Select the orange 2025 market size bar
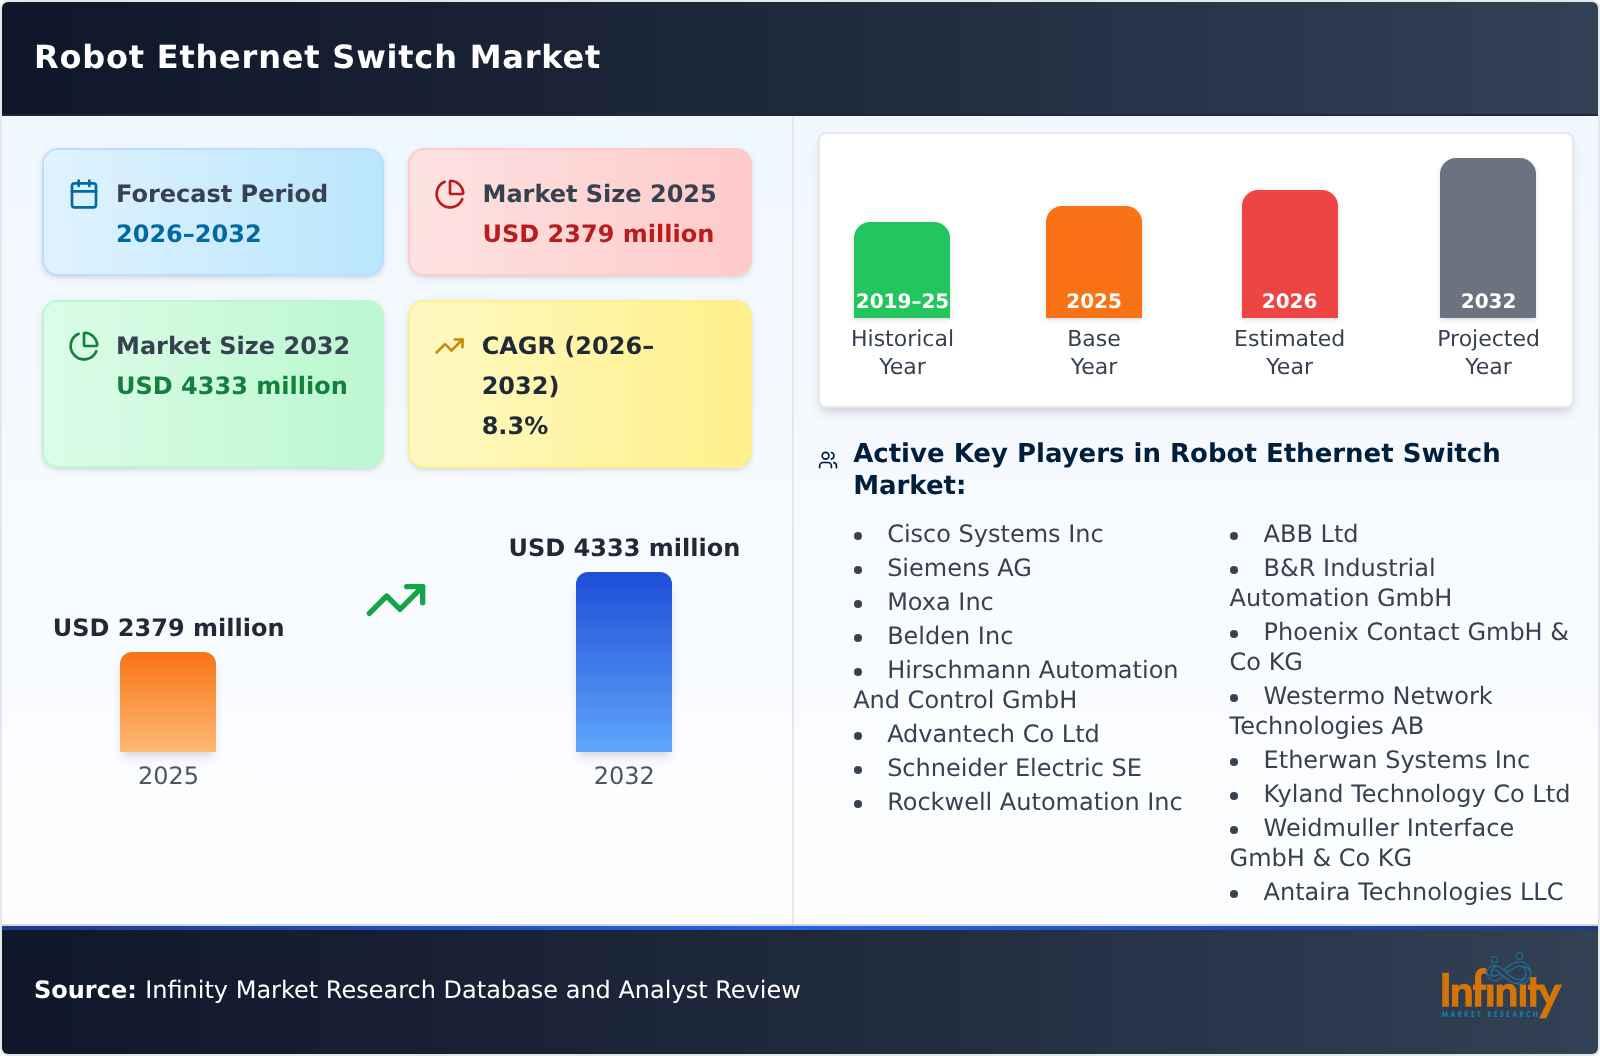 click(x=167, y=703)
